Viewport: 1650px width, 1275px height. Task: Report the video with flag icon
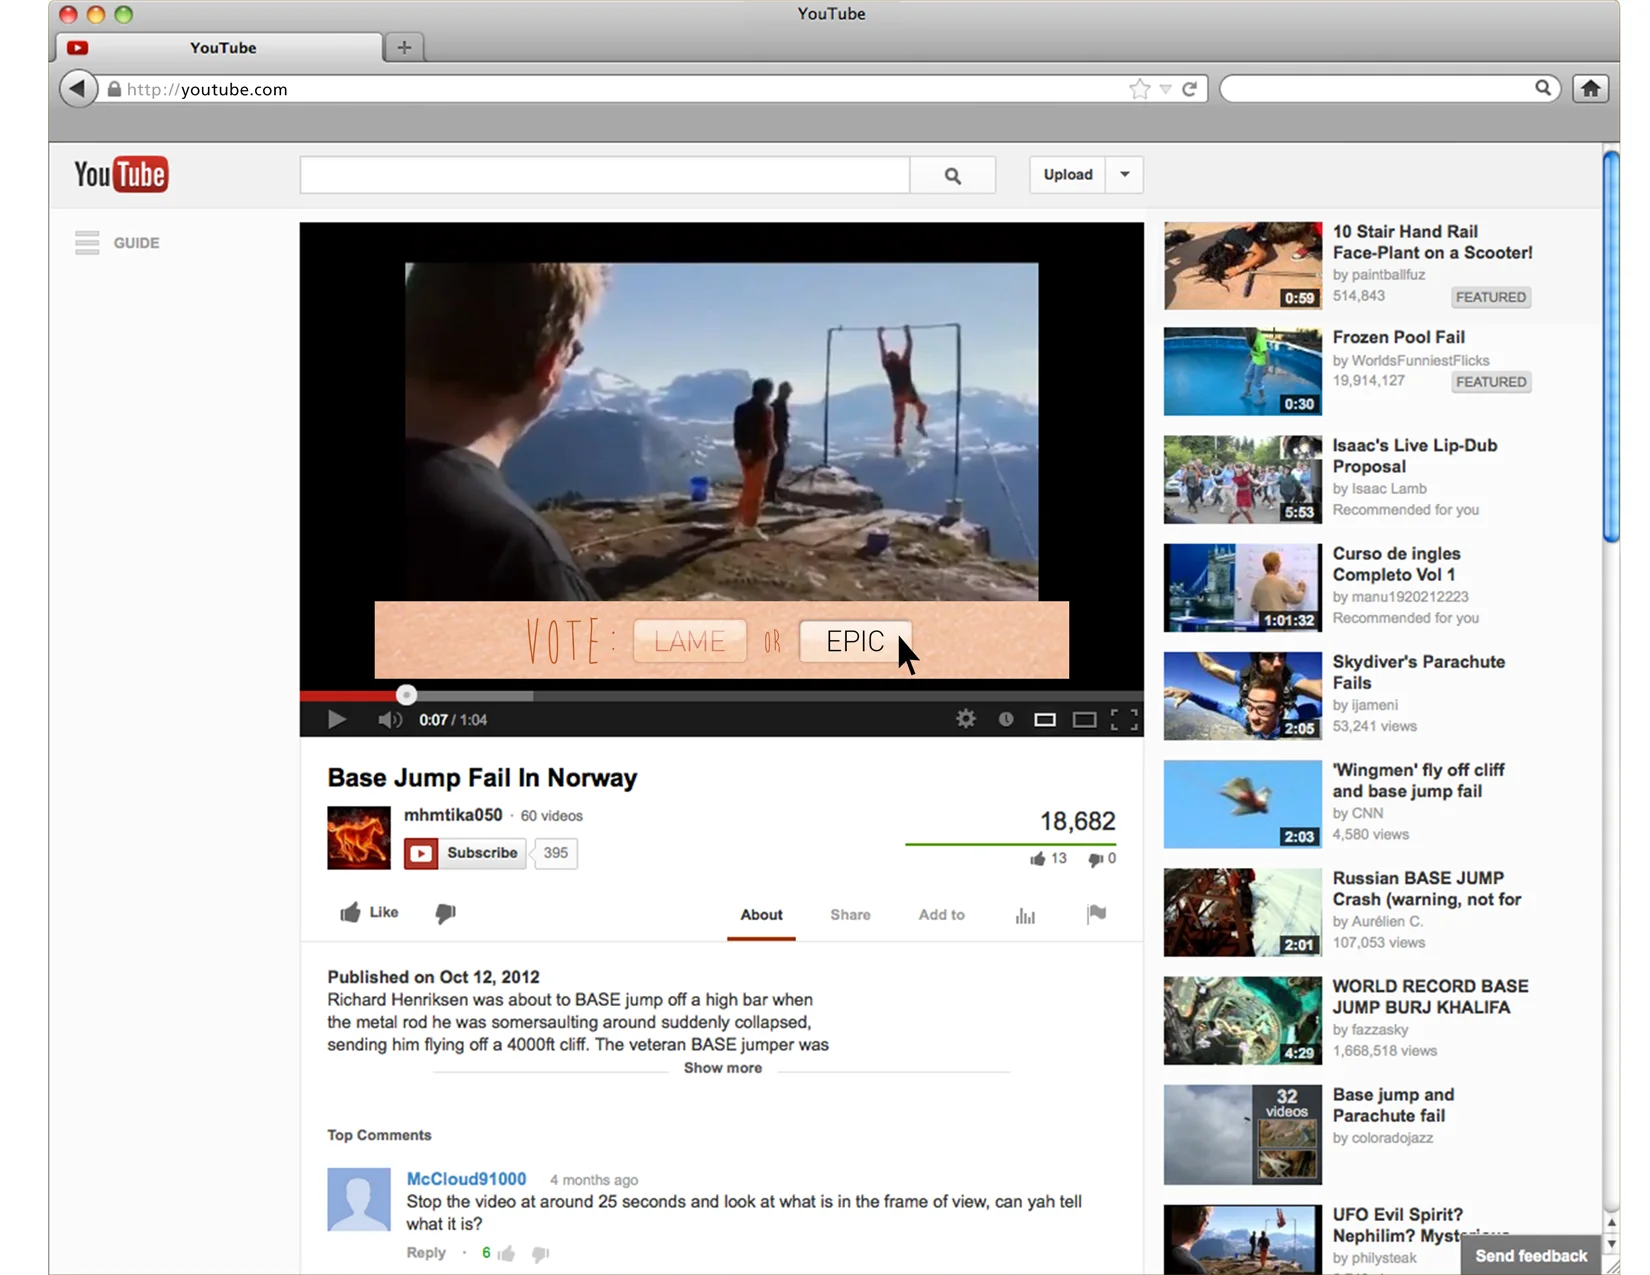click(1096, 914)
